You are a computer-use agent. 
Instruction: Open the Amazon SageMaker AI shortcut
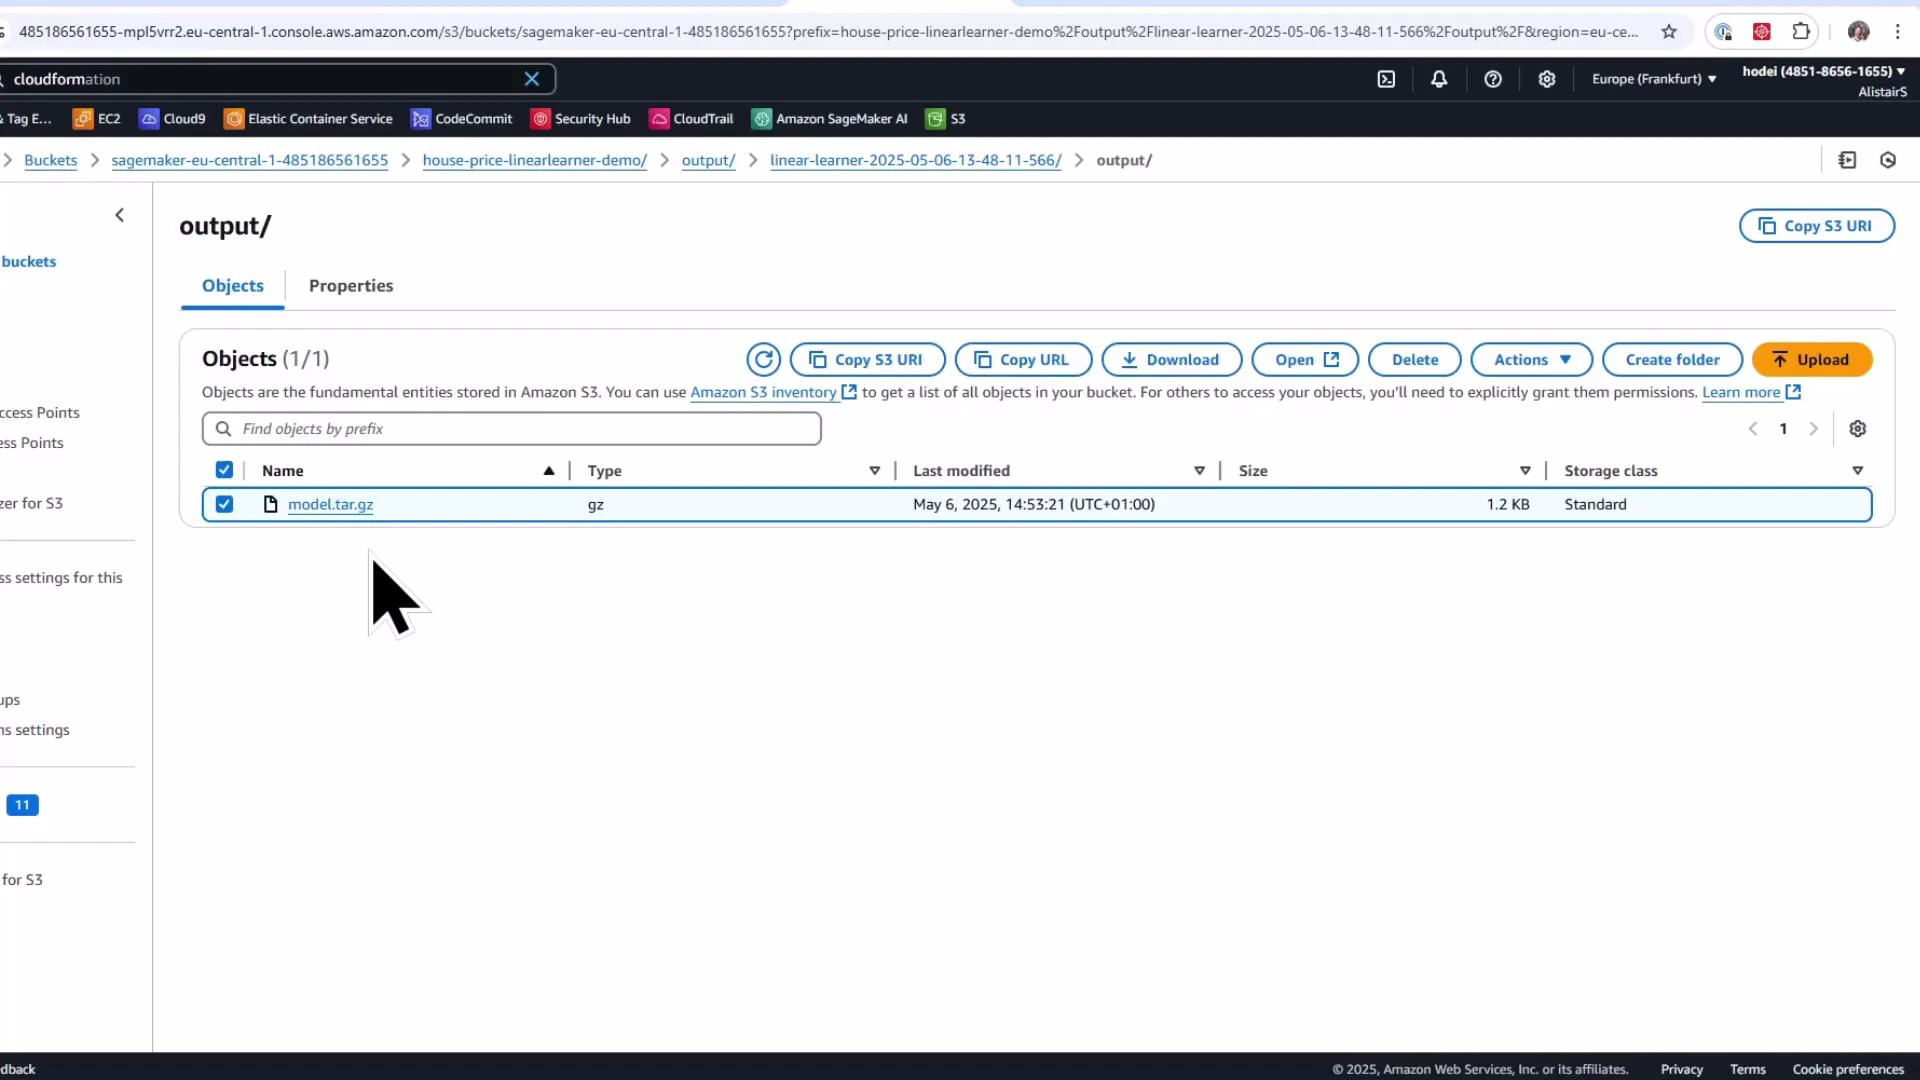pos(830,119)
